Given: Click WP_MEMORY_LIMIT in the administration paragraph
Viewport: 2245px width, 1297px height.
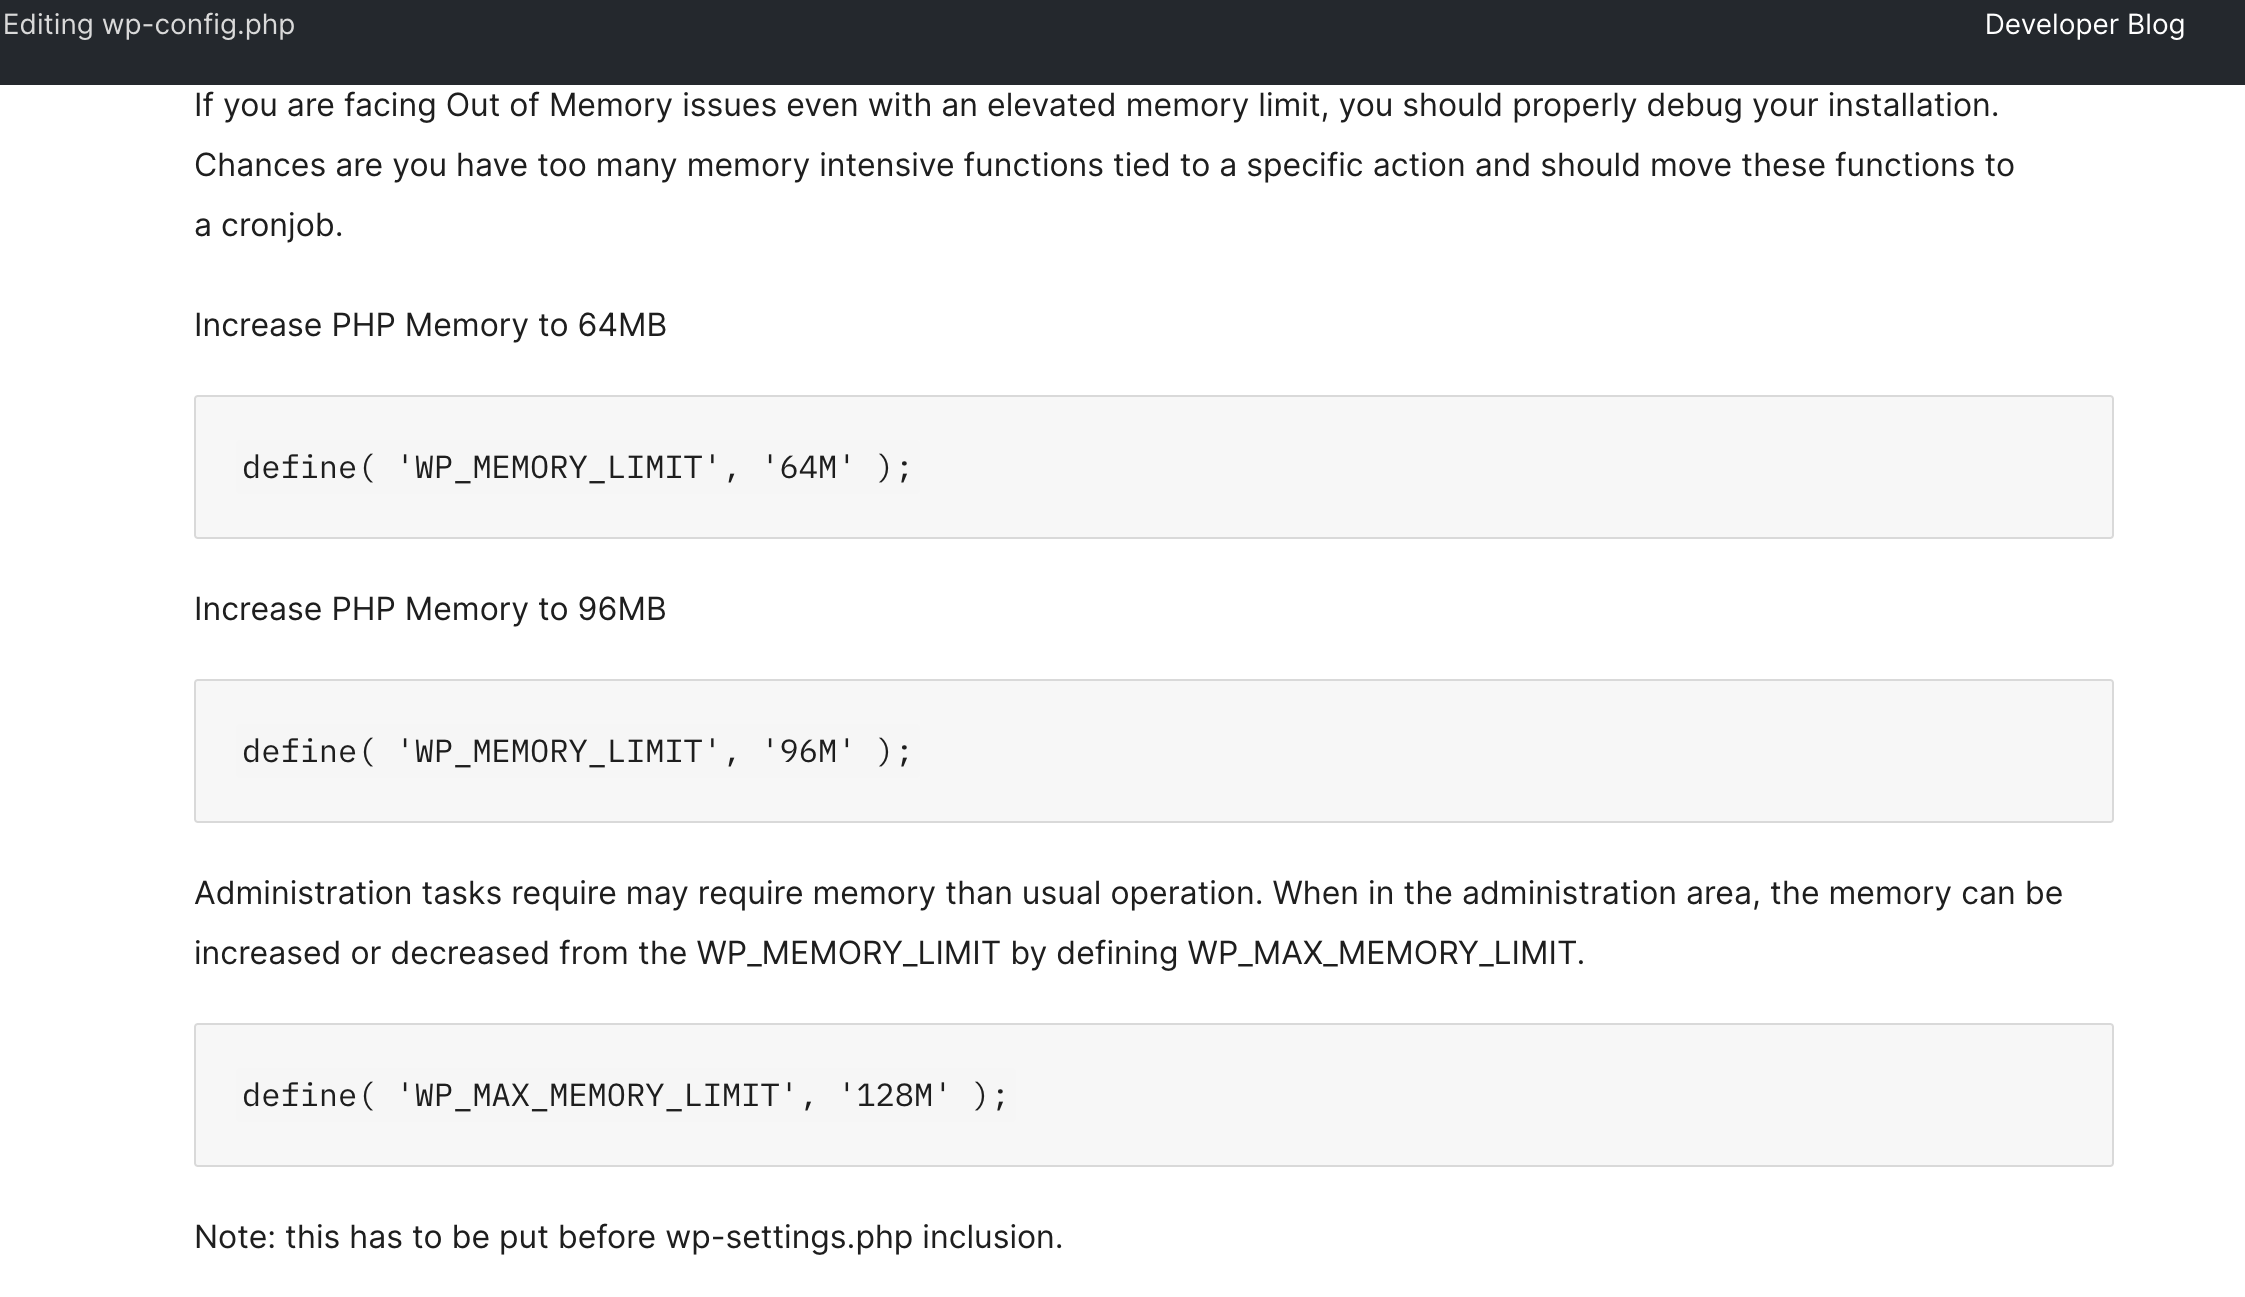Looking at the screenshot, I should [848, 953].
